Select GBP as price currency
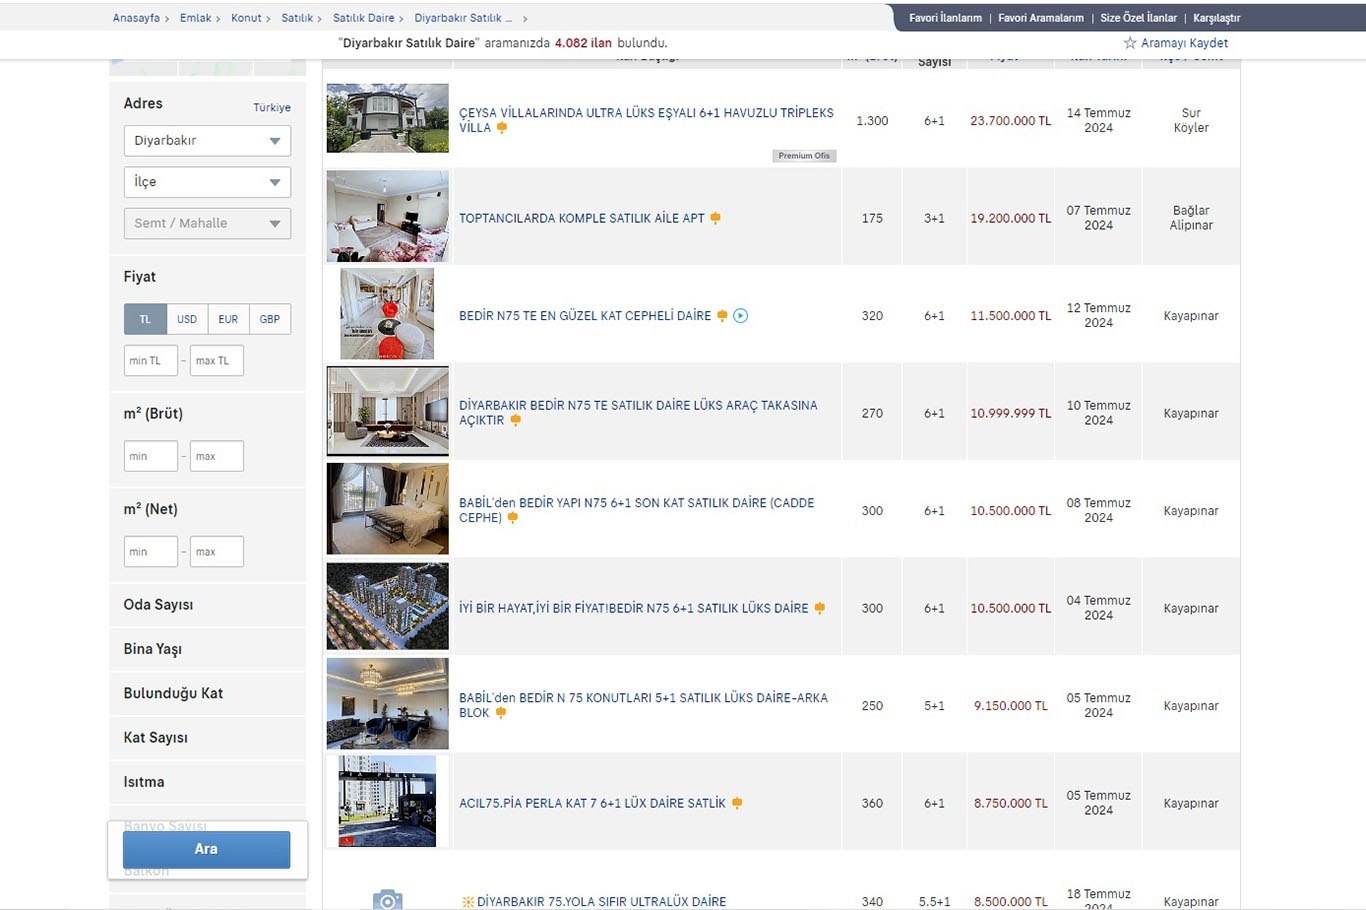Image resolution: width=1366 pixels, height=910 pixels. 269,319
